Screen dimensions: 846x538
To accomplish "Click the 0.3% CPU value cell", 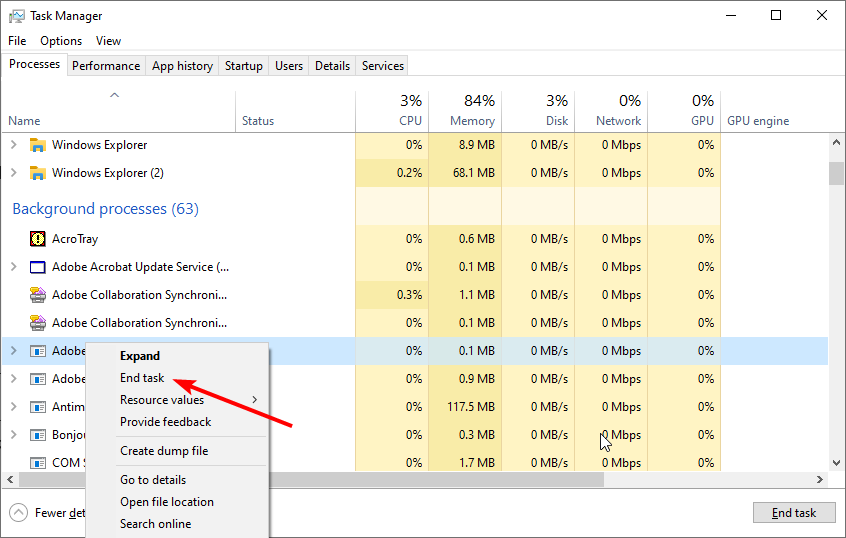I will (x=392, y=295).
